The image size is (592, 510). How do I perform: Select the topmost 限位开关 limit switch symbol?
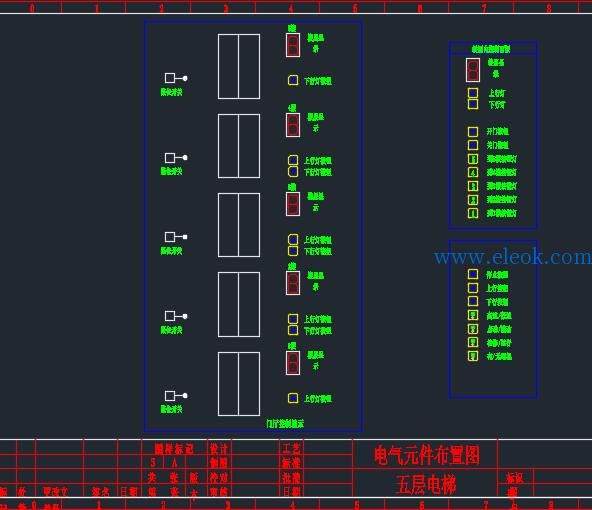[x=176, y=78]
